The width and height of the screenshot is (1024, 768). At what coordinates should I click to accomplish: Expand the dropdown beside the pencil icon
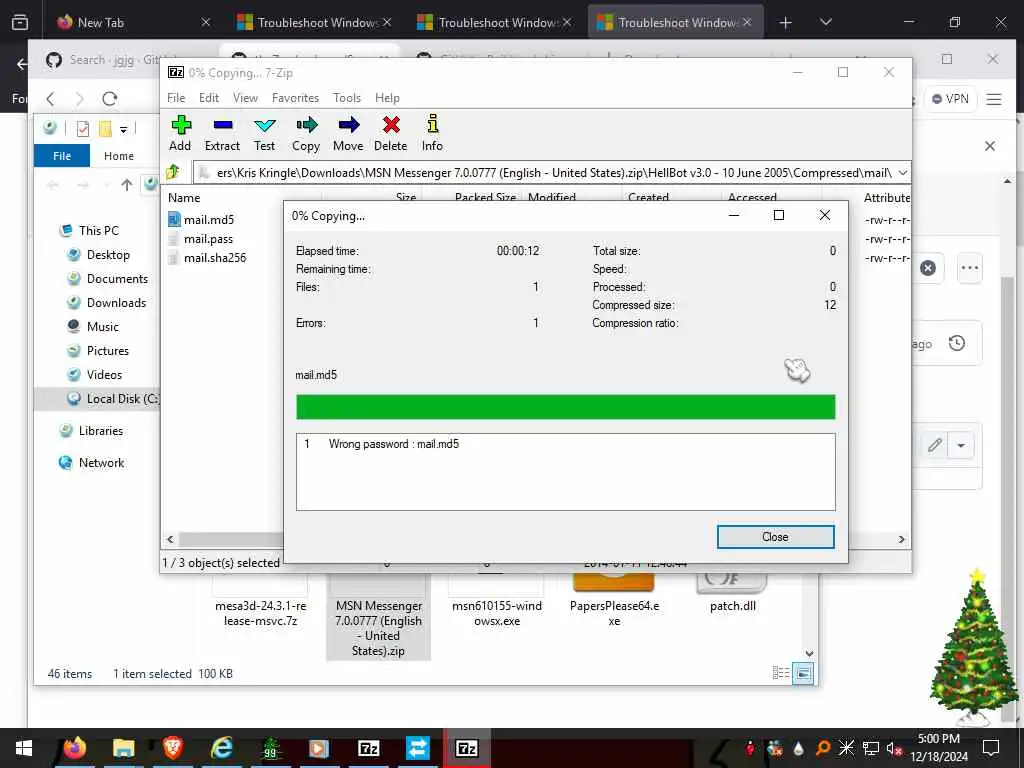pyautogui.click(x=961, y=446)
